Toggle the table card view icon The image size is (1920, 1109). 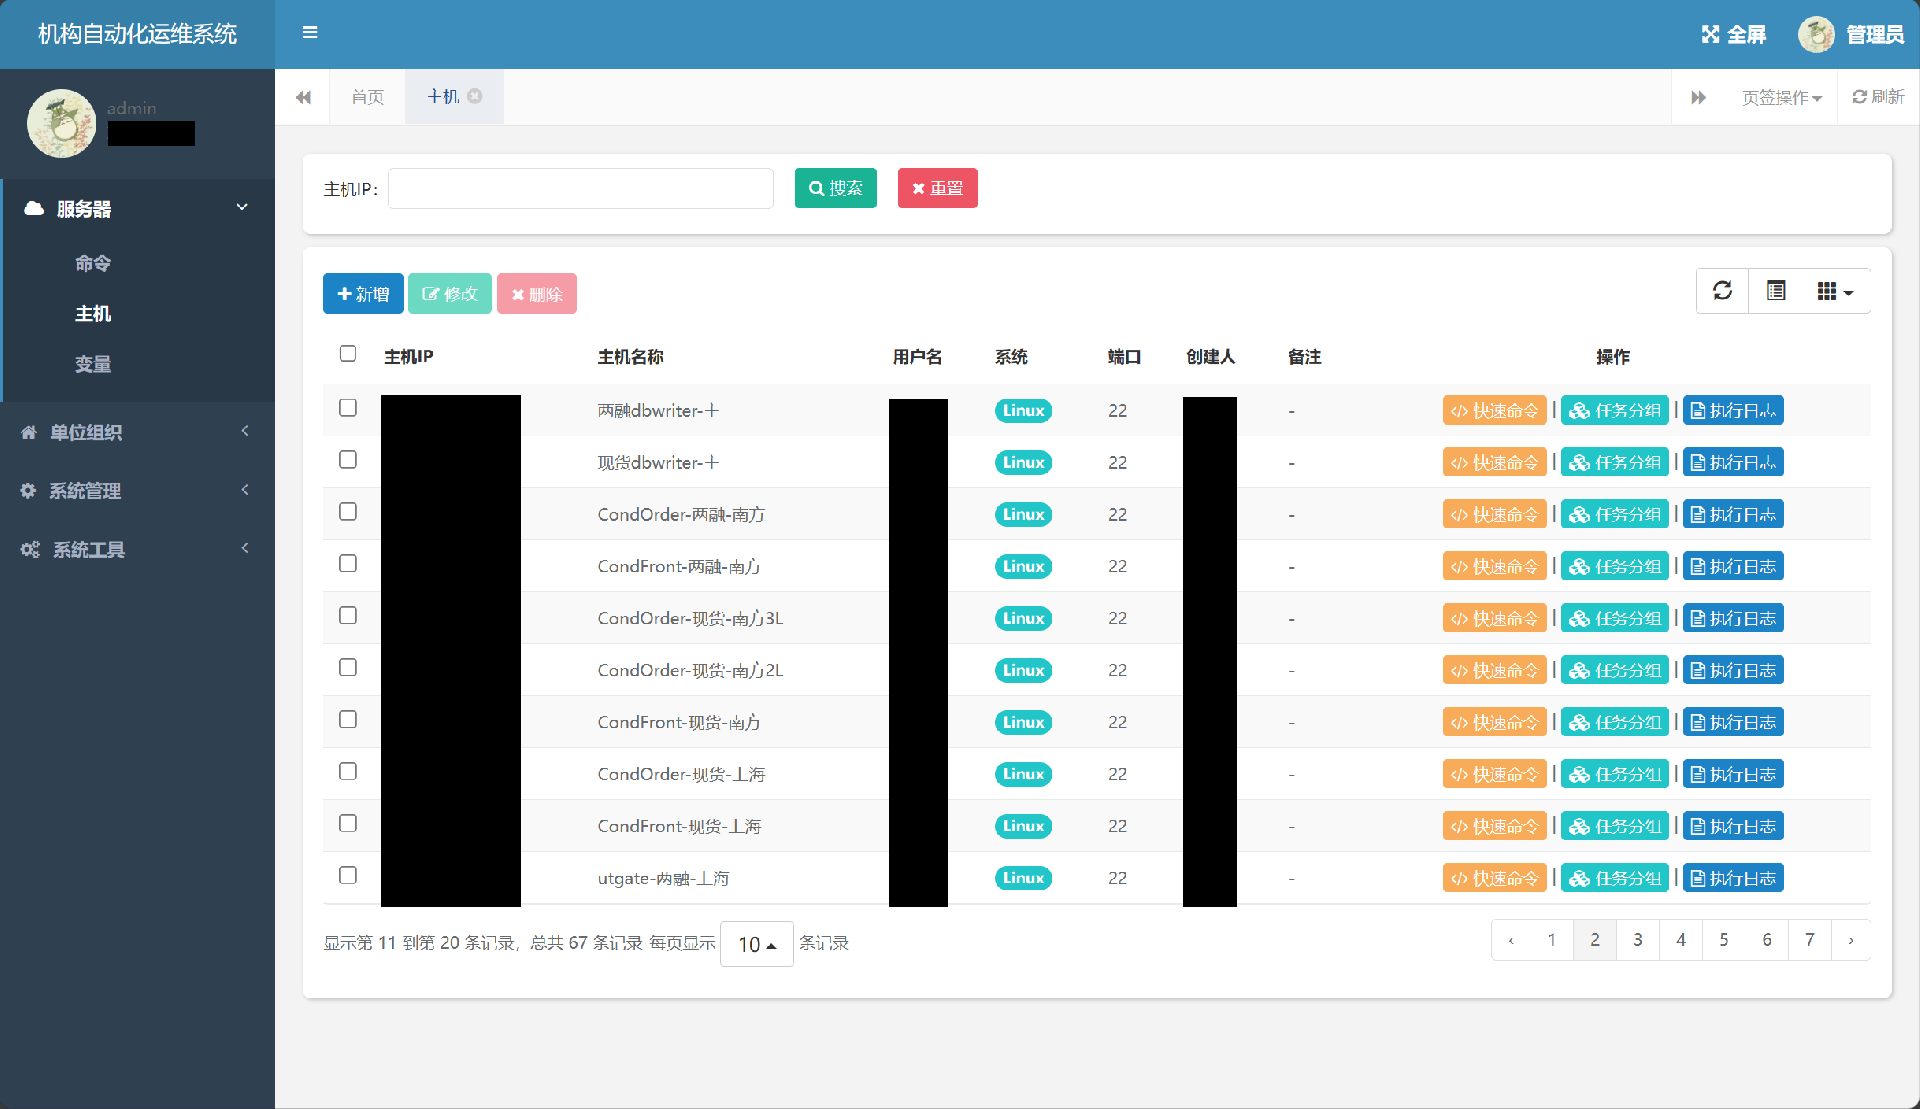coord(1776,291)
